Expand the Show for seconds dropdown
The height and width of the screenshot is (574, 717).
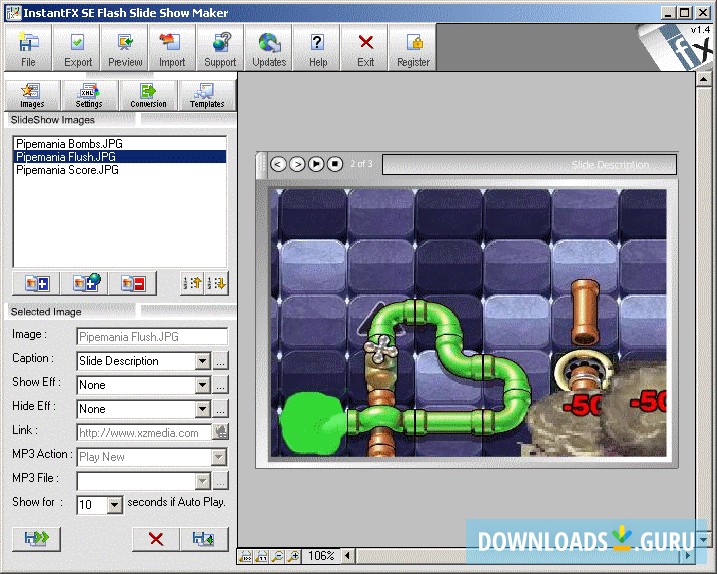pyautogui.click(x=115, y=505)
